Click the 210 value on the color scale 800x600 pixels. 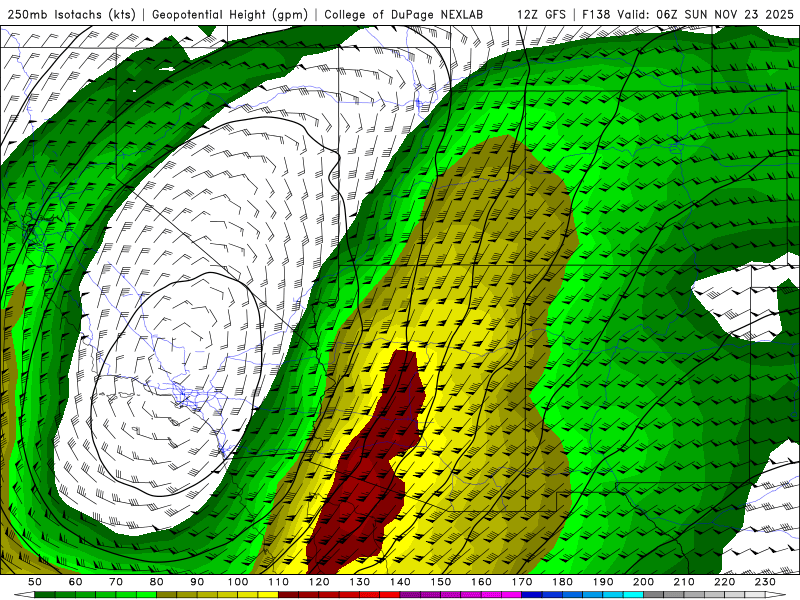(x=684, y=582)
